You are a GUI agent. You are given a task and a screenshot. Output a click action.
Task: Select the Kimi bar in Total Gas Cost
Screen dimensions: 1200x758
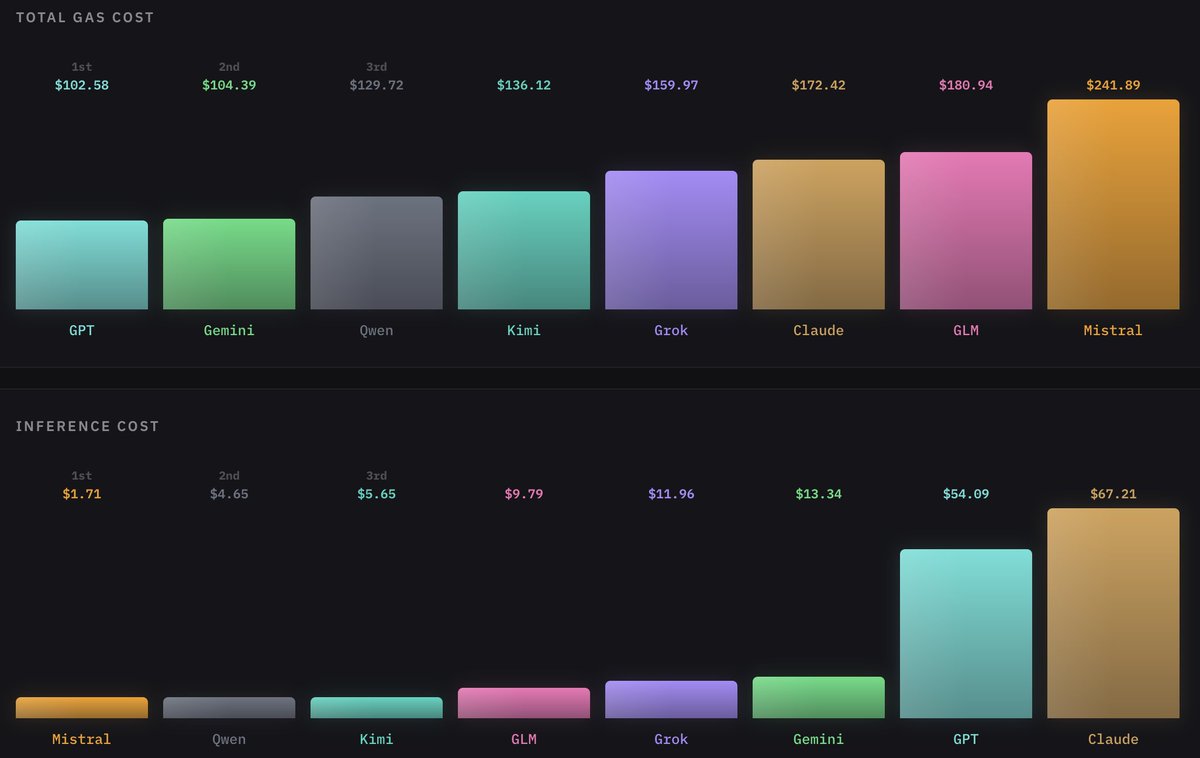[524, 250]
